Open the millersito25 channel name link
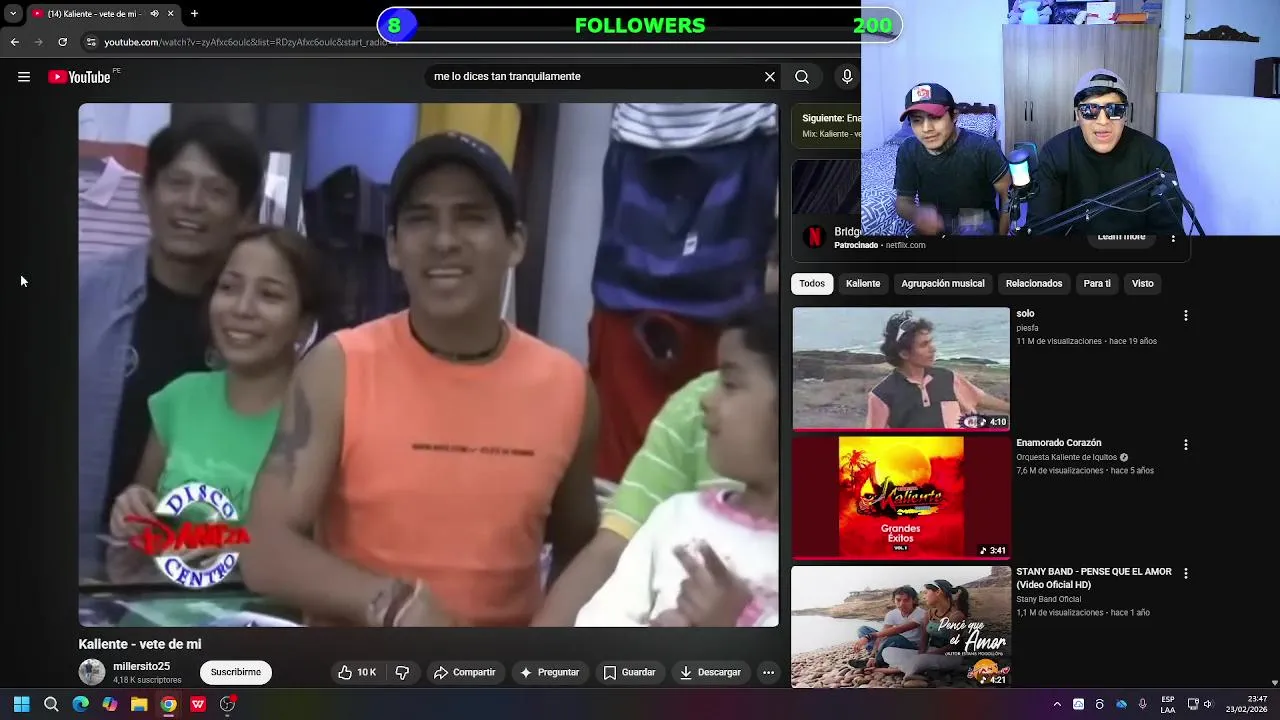Viewport: 1280px width, 720px height. click(x=141, y=666)
